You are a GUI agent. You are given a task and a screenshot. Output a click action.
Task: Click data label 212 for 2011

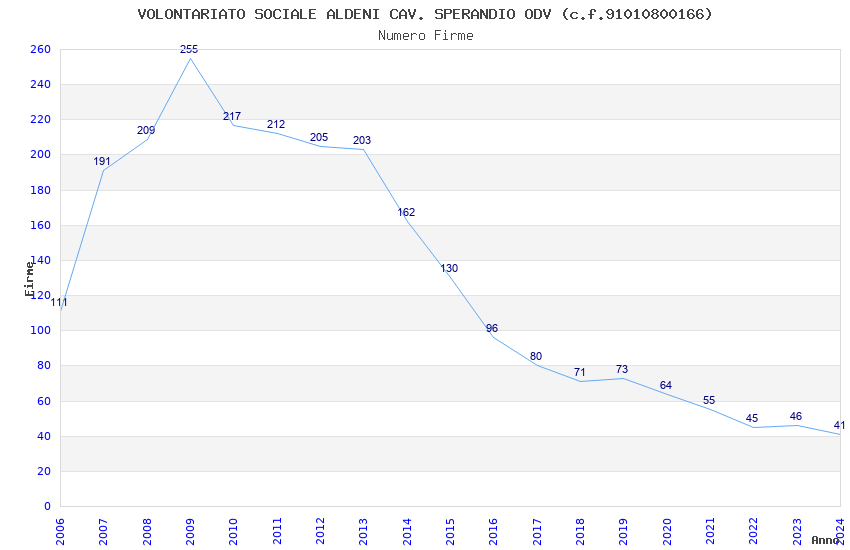pyautogui.click(x=276, y=125)
